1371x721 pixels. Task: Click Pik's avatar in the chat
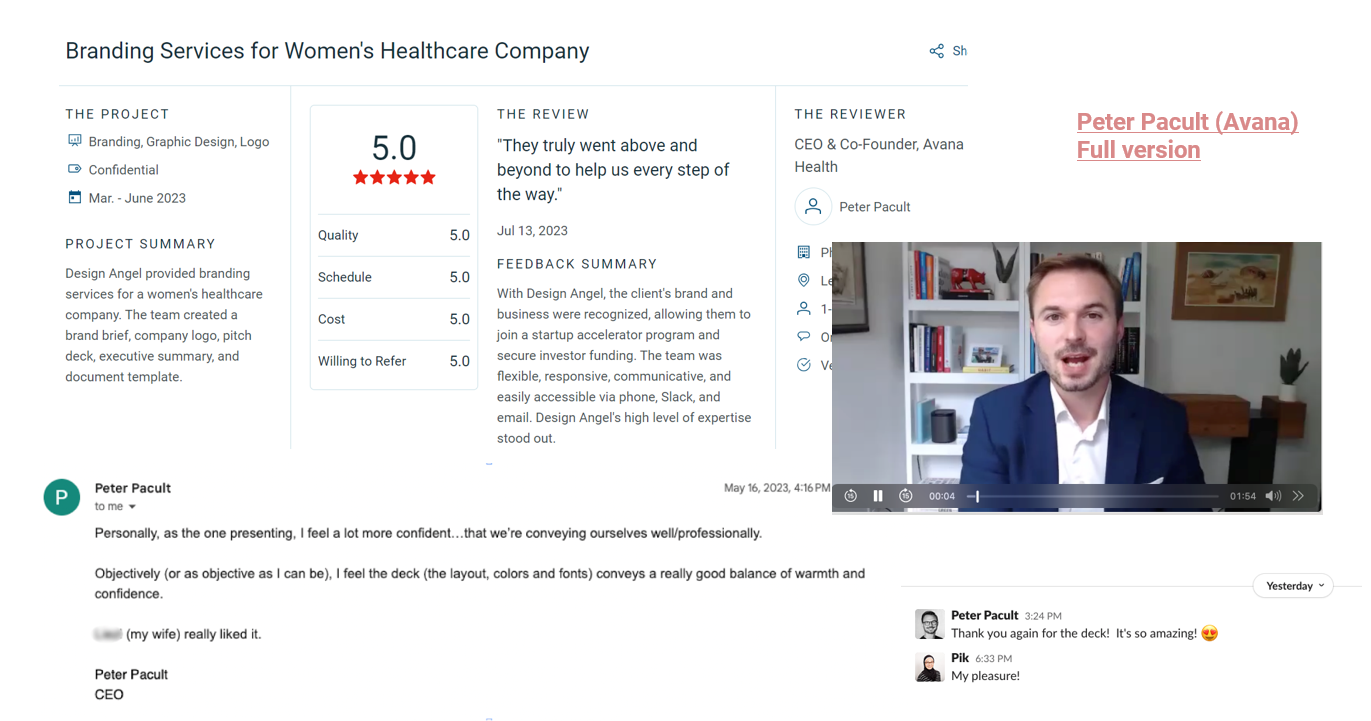(929, 667)
